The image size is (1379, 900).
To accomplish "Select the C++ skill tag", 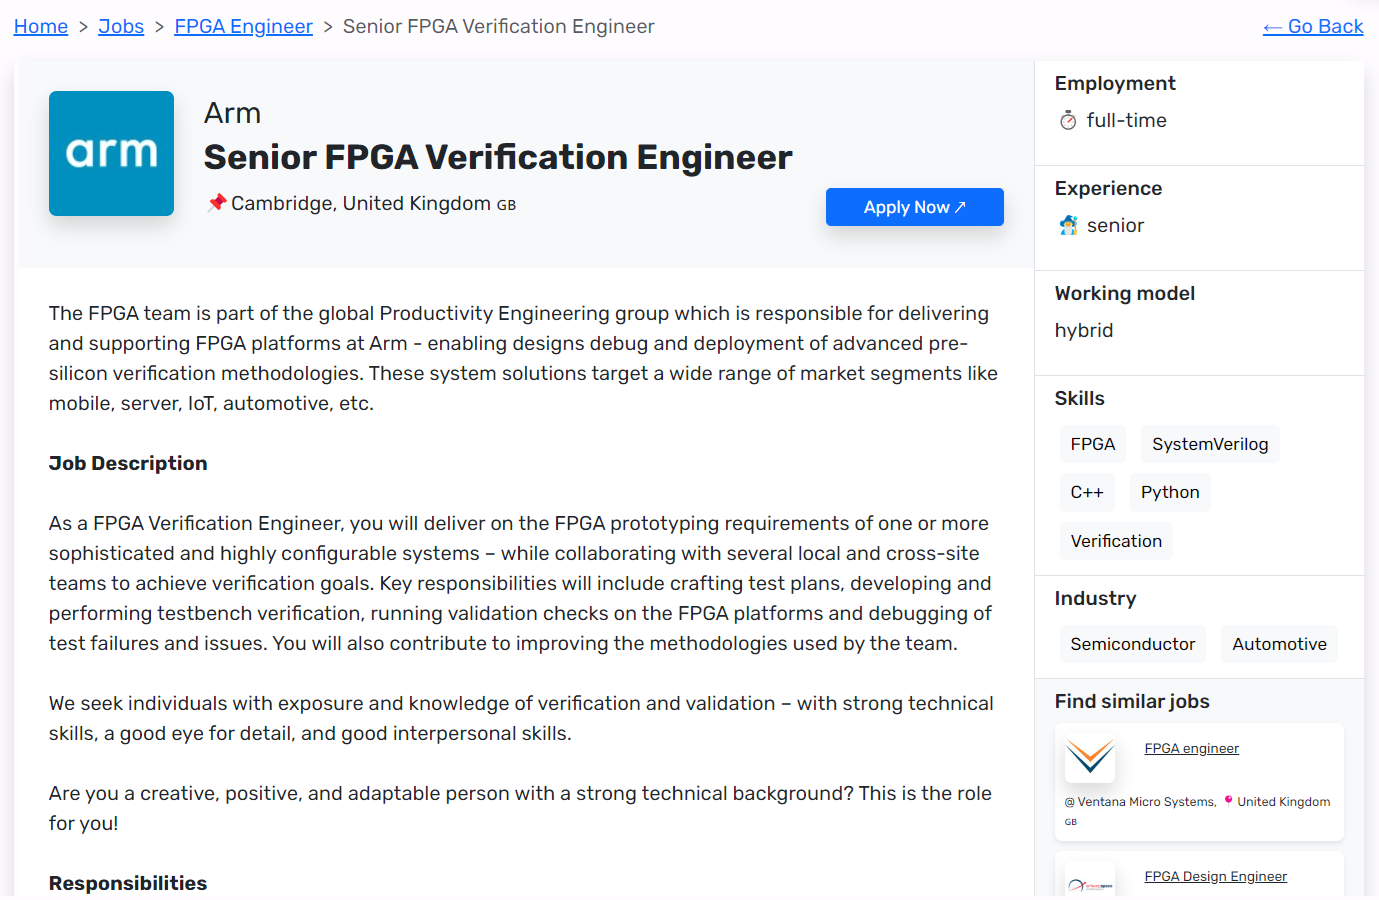I will (x=1086, y=492).
